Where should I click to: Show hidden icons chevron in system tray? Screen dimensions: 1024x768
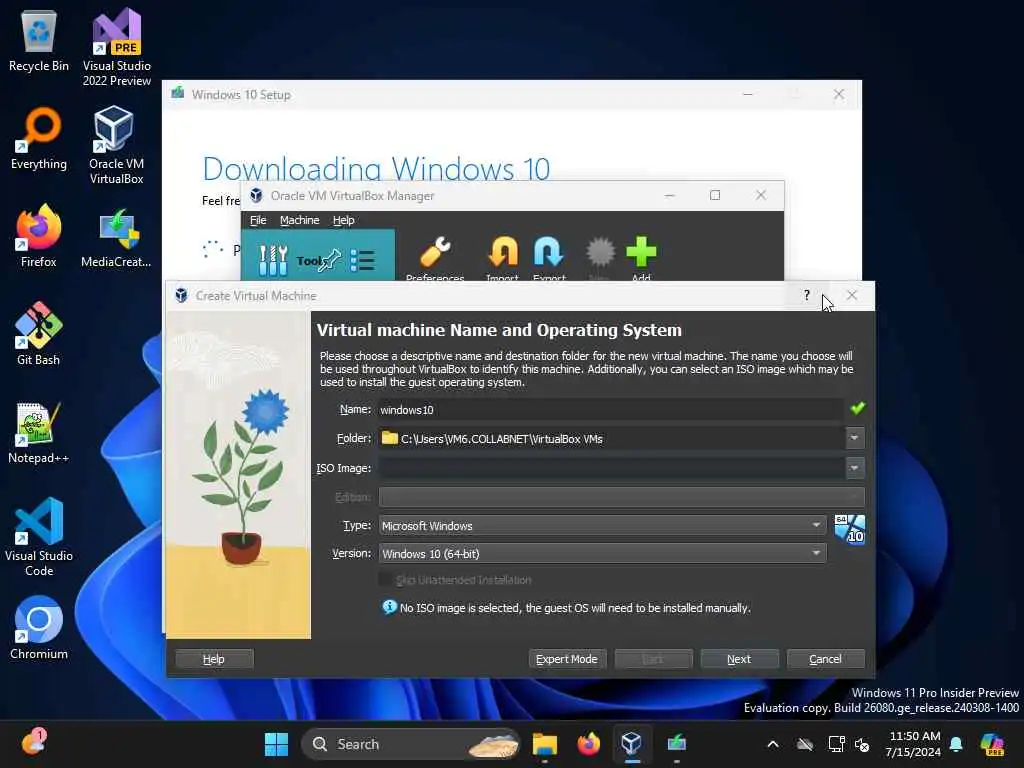point(773,744)
